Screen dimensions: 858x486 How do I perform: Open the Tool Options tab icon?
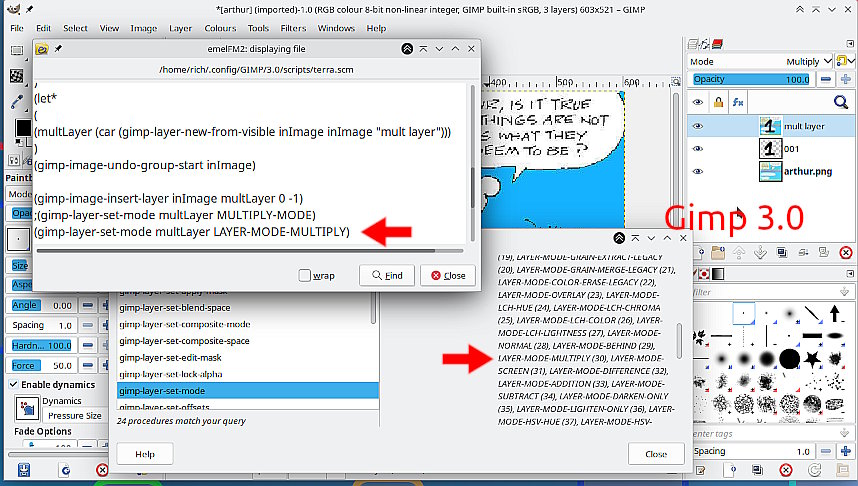click(13, 160)
